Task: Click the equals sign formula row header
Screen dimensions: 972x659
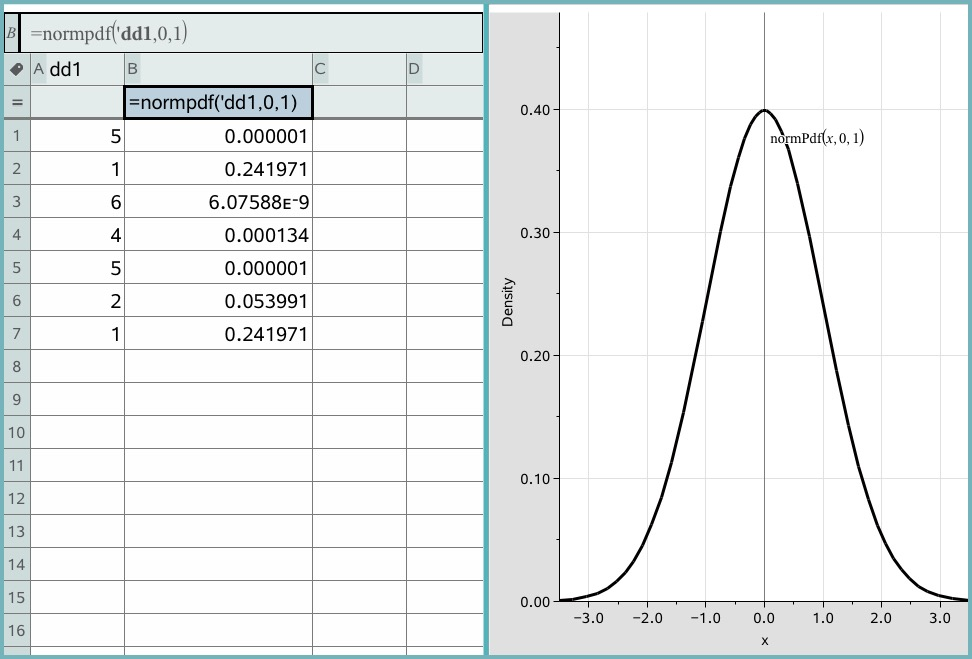Action: tap(16, 102)
